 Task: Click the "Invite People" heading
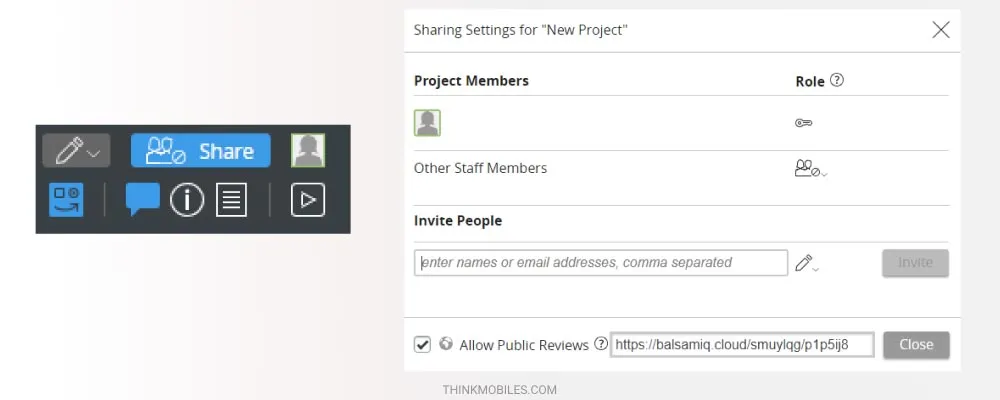coord(458,221)
